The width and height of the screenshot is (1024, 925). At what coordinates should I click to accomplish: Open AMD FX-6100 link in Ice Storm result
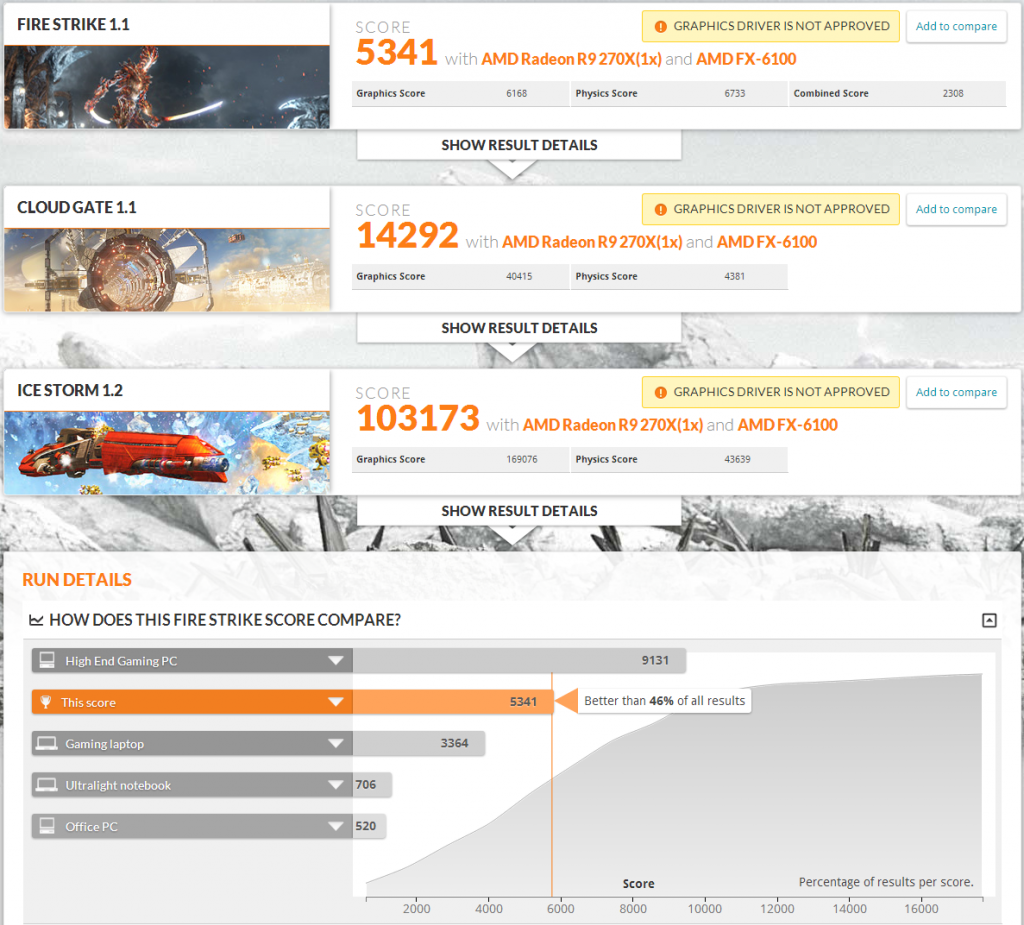point(788,425)
